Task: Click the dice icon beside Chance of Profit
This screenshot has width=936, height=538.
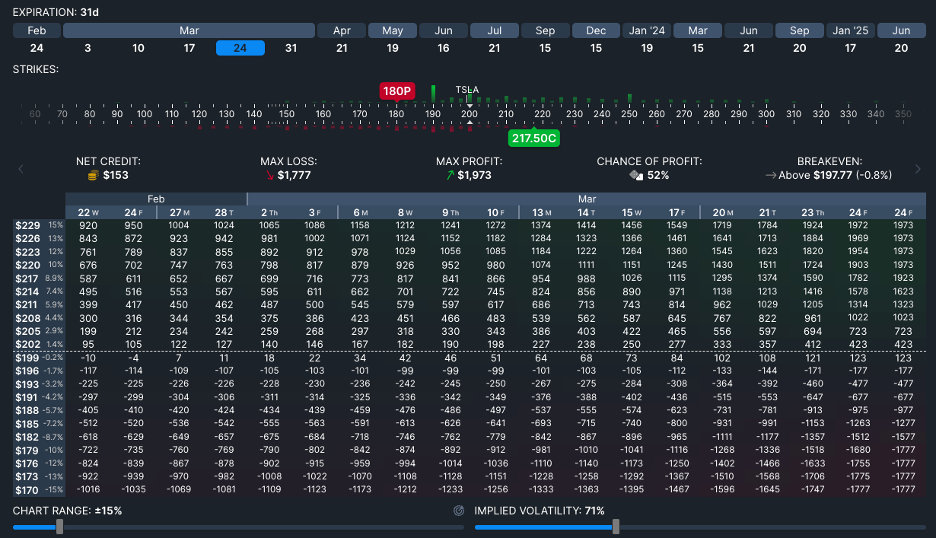Action: [636, 176]
